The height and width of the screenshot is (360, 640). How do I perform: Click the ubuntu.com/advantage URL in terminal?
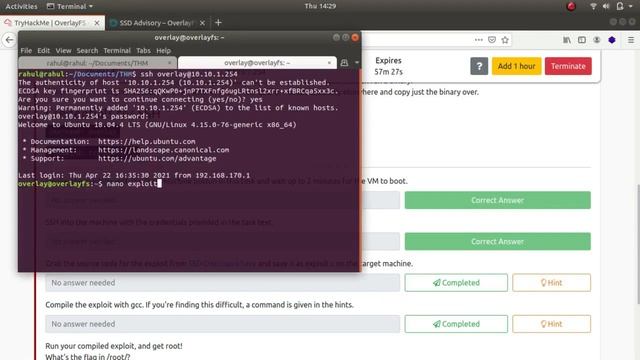point(157,158)
